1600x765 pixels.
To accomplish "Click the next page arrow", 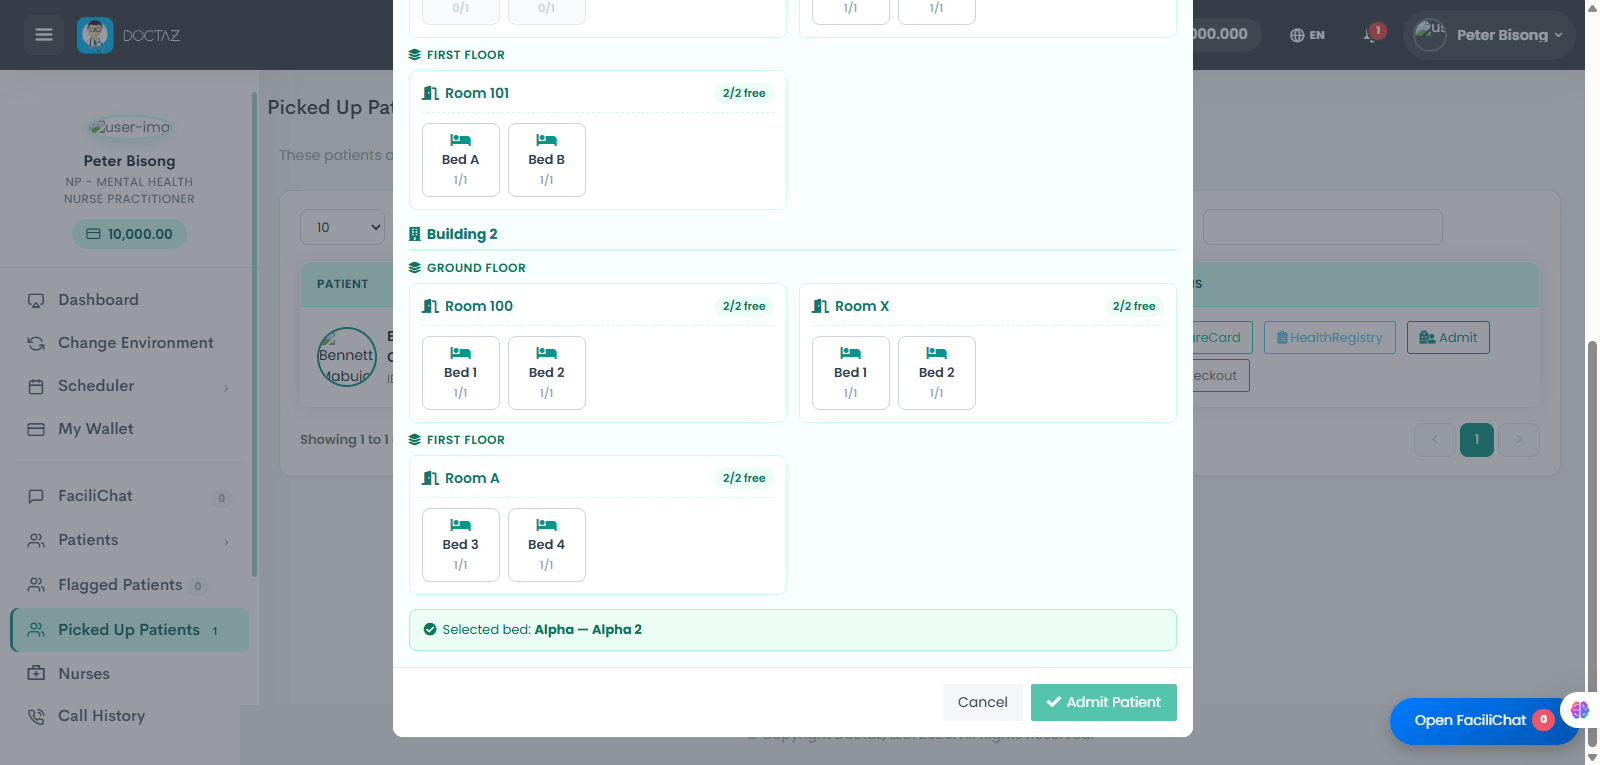I will tap(1519, 439).
